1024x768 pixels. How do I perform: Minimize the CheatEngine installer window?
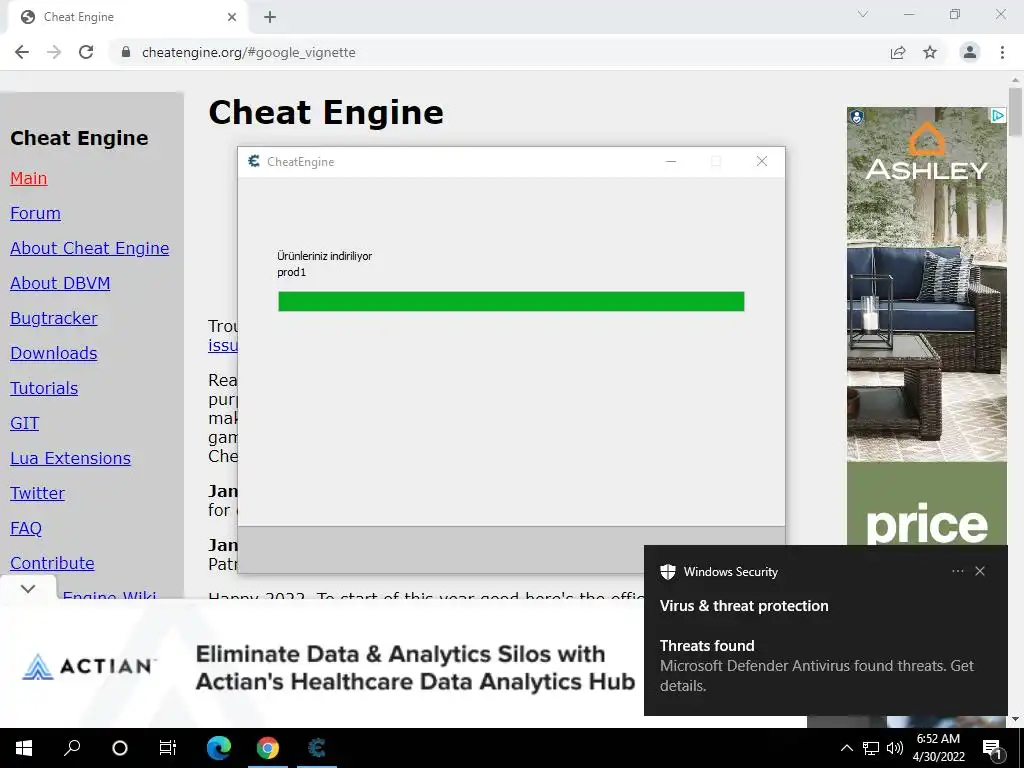click(x=671, y=161)
